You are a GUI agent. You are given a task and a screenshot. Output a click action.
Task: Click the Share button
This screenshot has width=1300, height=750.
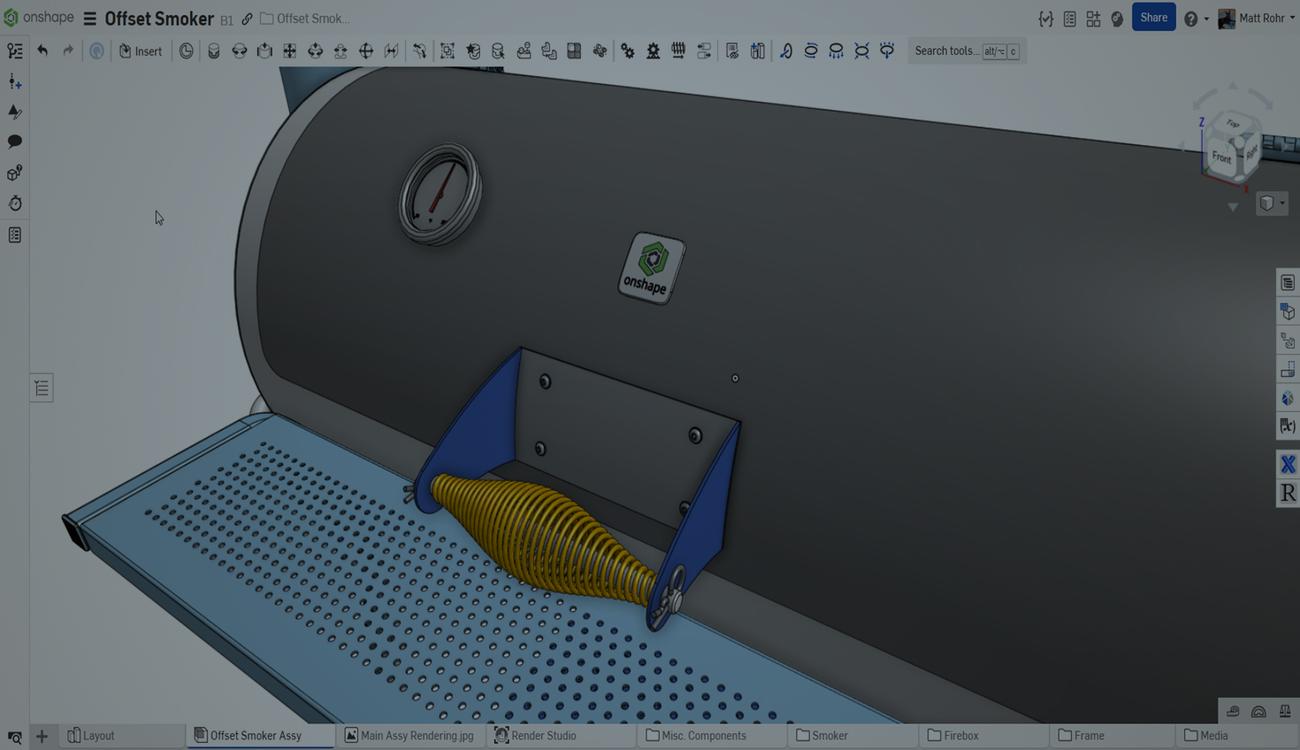(1153, 17)
